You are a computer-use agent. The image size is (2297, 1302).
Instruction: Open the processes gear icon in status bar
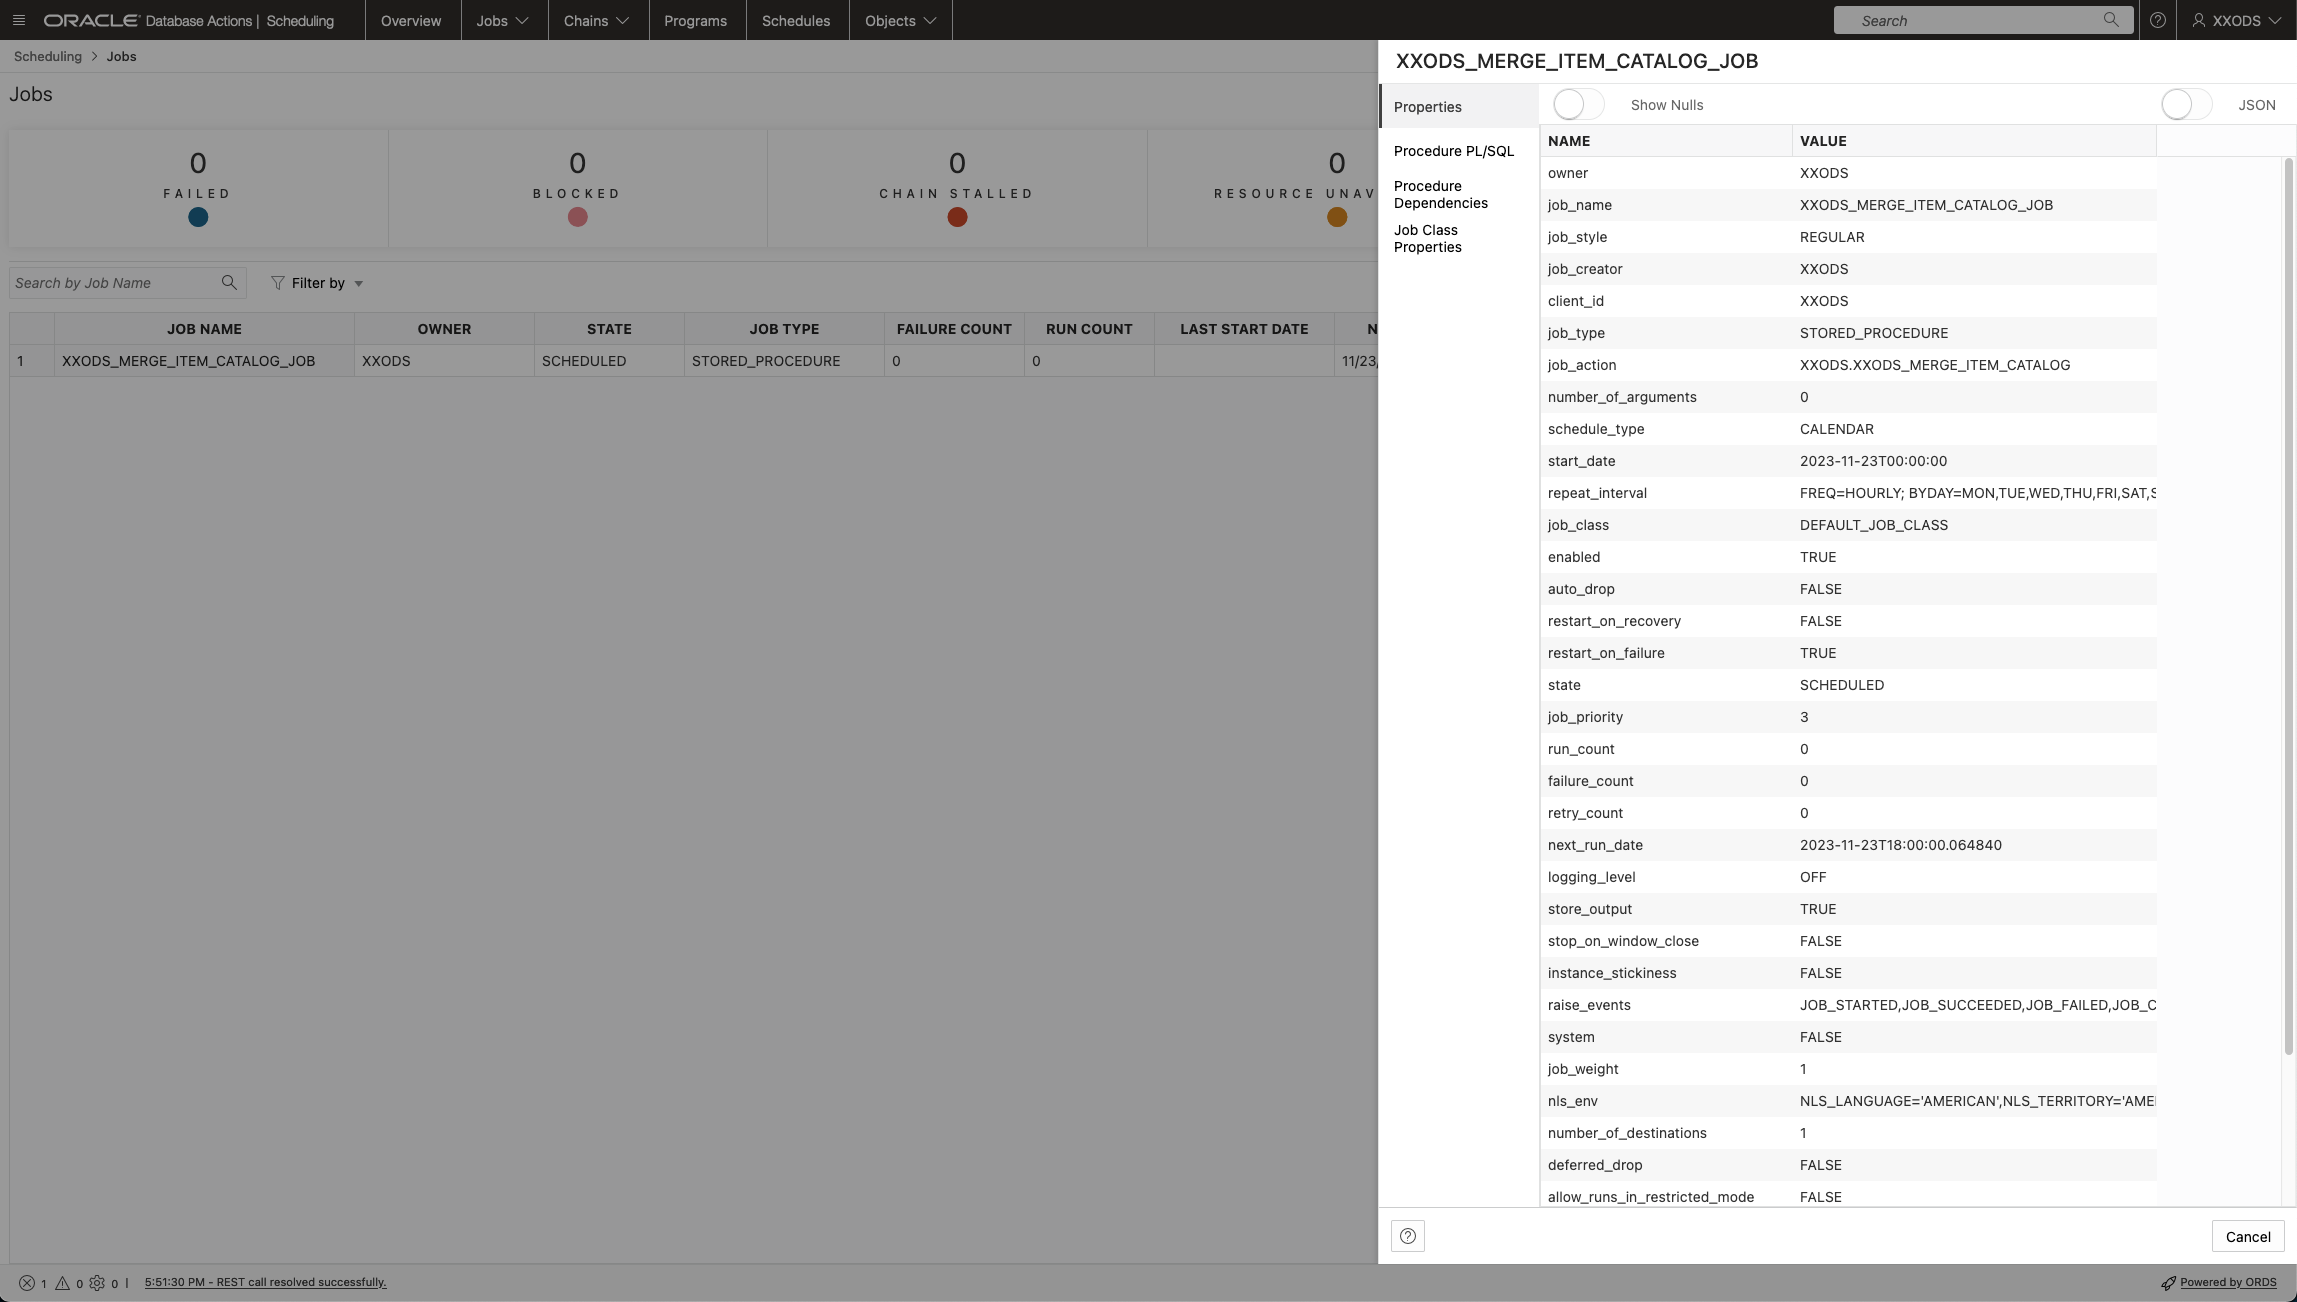click(x=97, y=1282)
